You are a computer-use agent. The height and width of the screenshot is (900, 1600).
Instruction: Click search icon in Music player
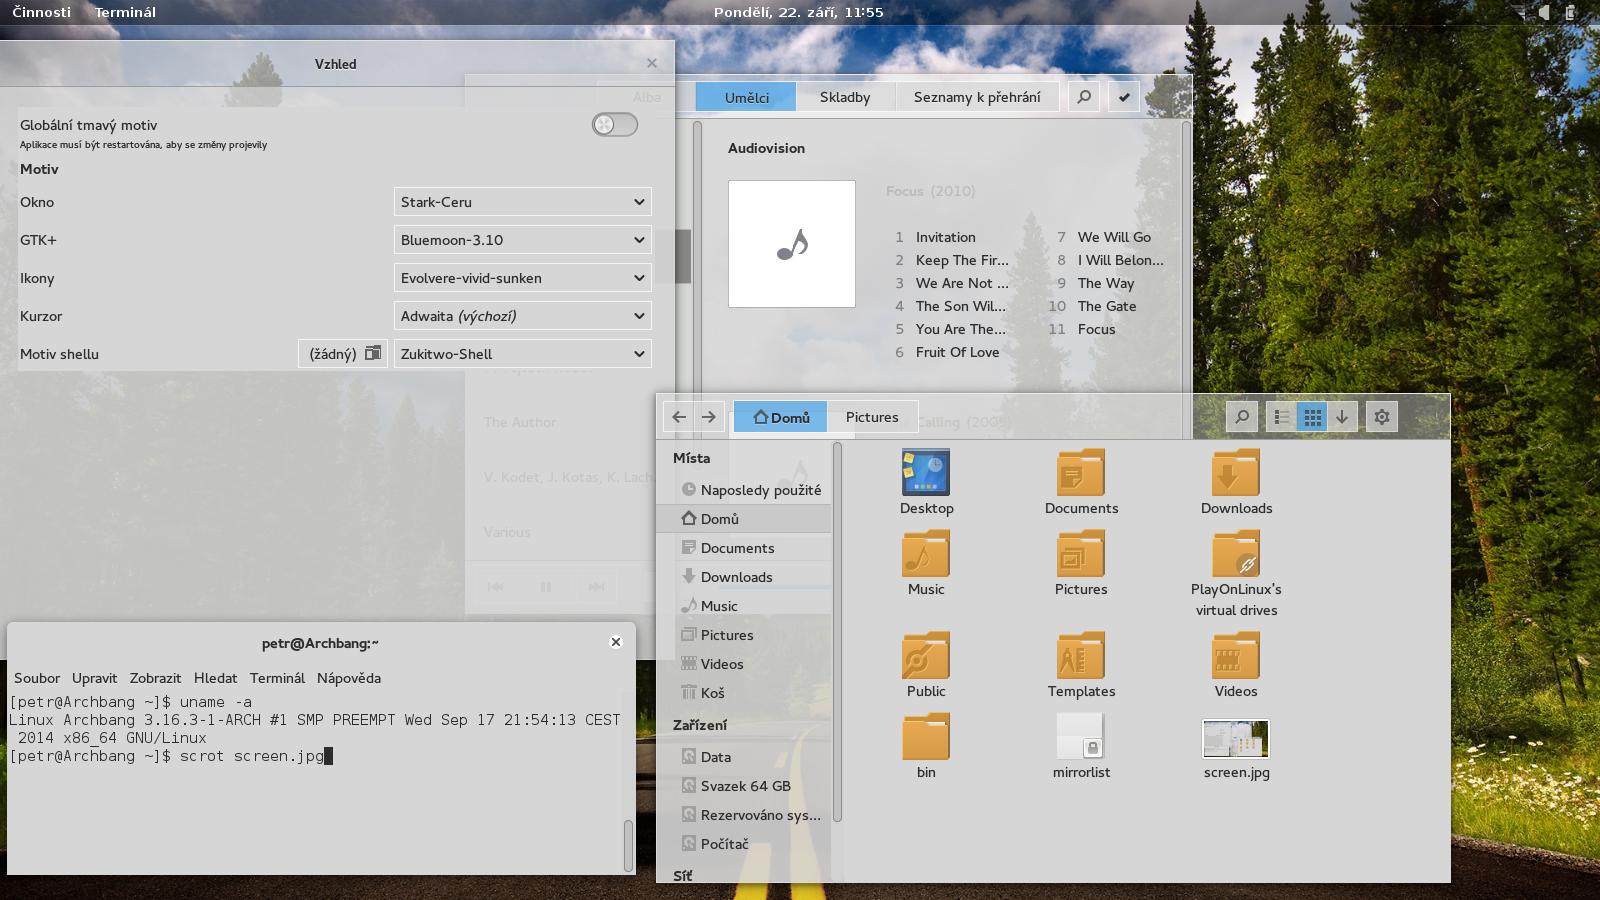(x=1084, y=97)
